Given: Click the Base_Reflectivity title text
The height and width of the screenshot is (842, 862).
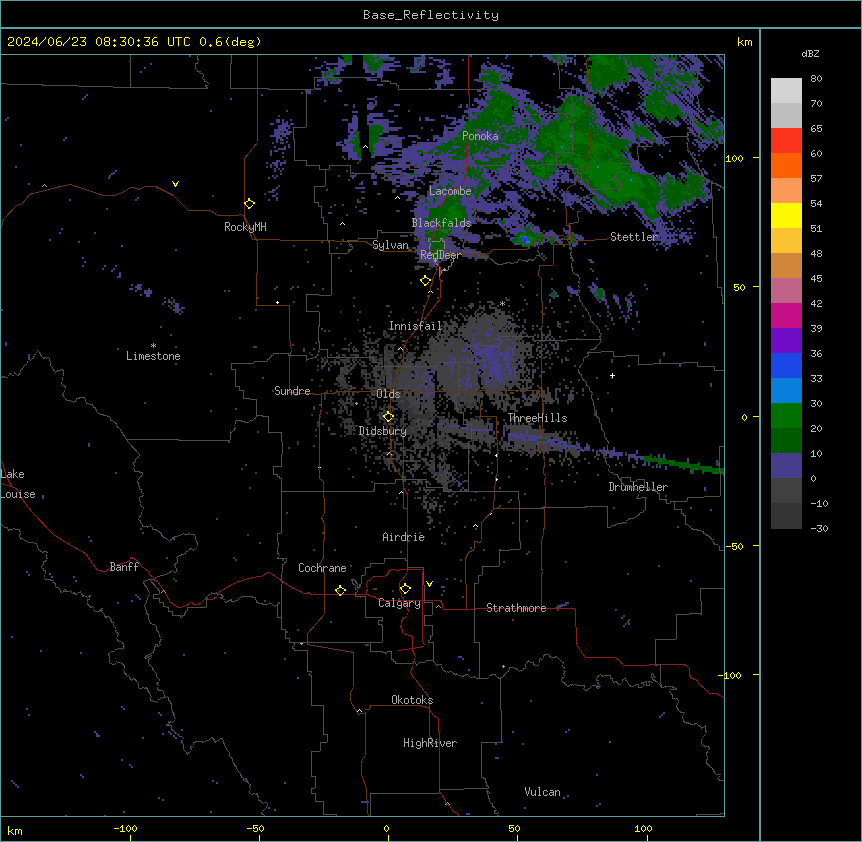Looking at the screenshot, I should click(x=431, y=15).
